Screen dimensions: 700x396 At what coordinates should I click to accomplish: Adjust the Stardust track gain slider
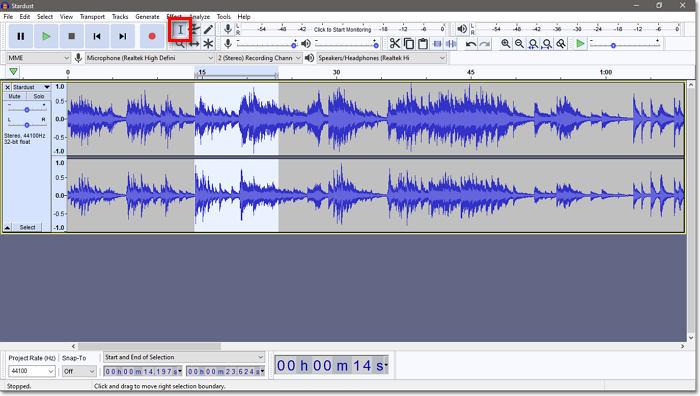pyautogui.click(x=27, y=109)
